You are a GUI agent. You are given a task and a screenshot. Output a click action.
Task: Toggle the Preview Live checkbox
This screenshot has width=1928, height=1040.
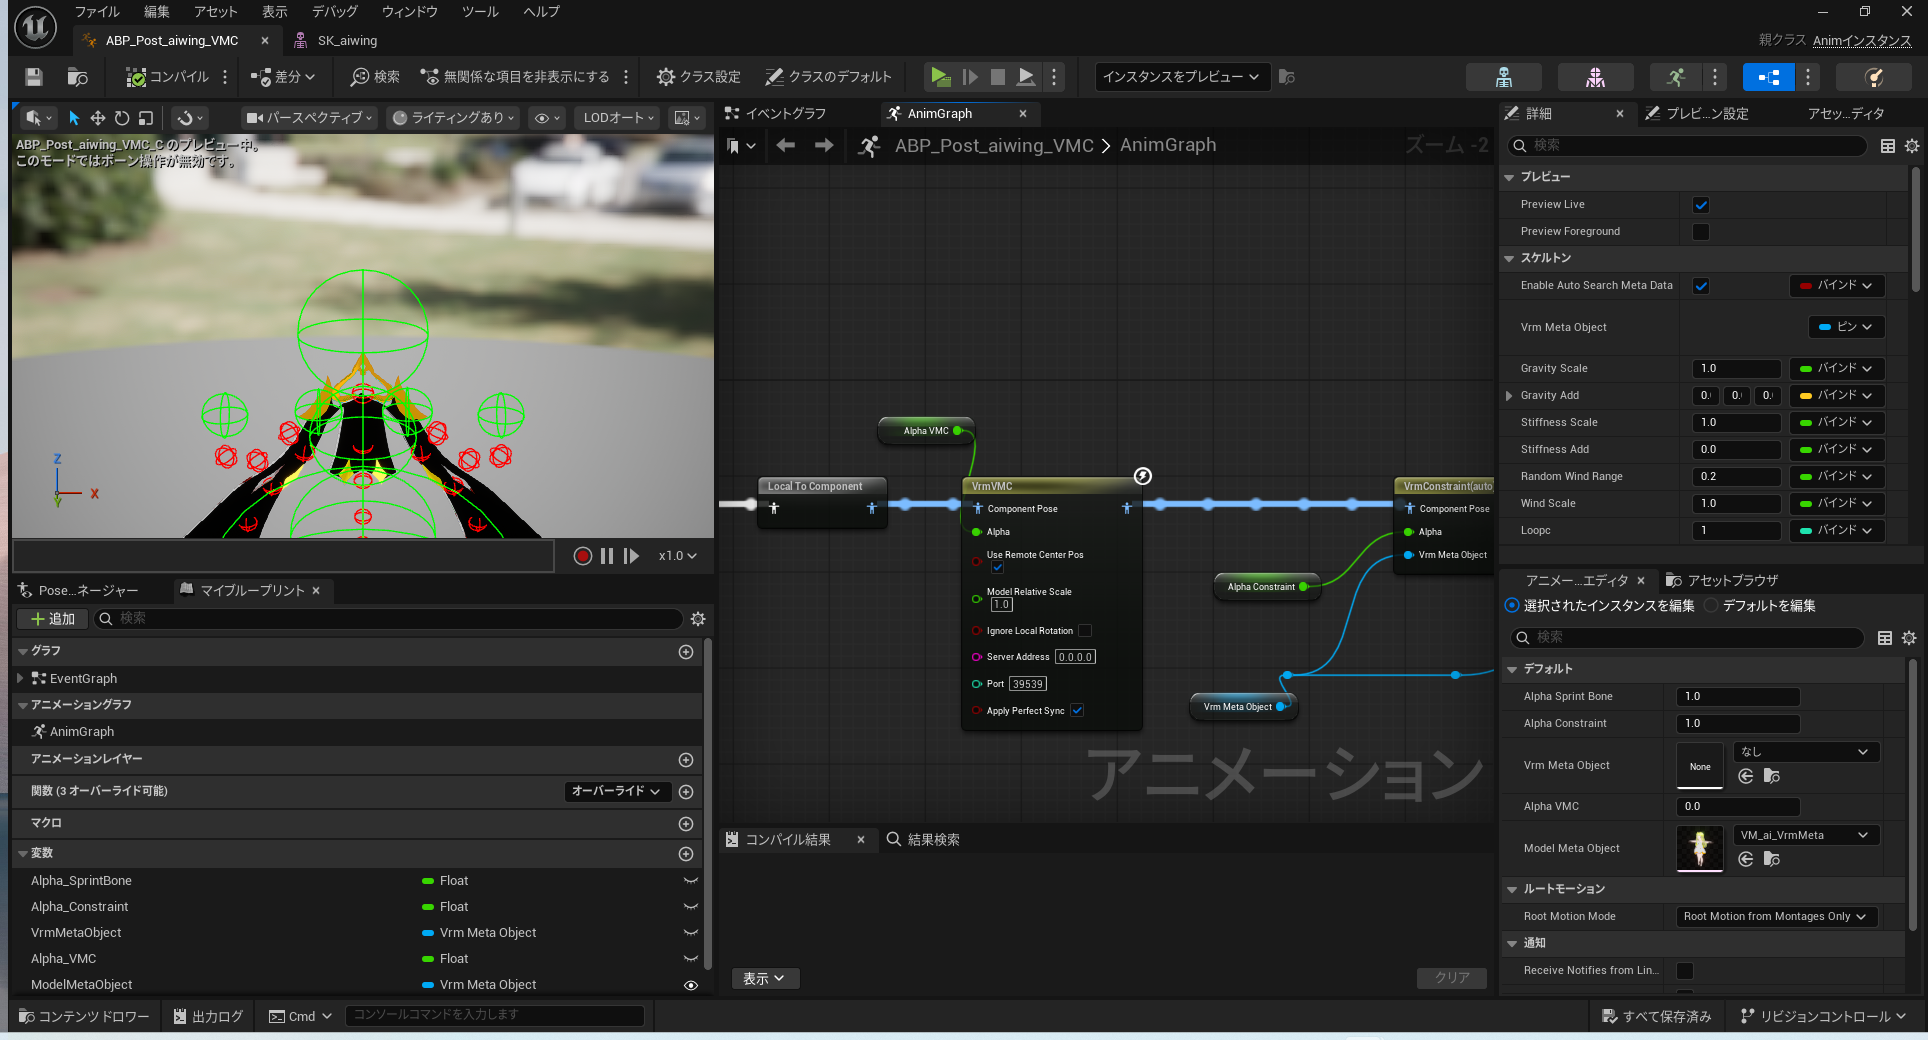point(1701,205)
